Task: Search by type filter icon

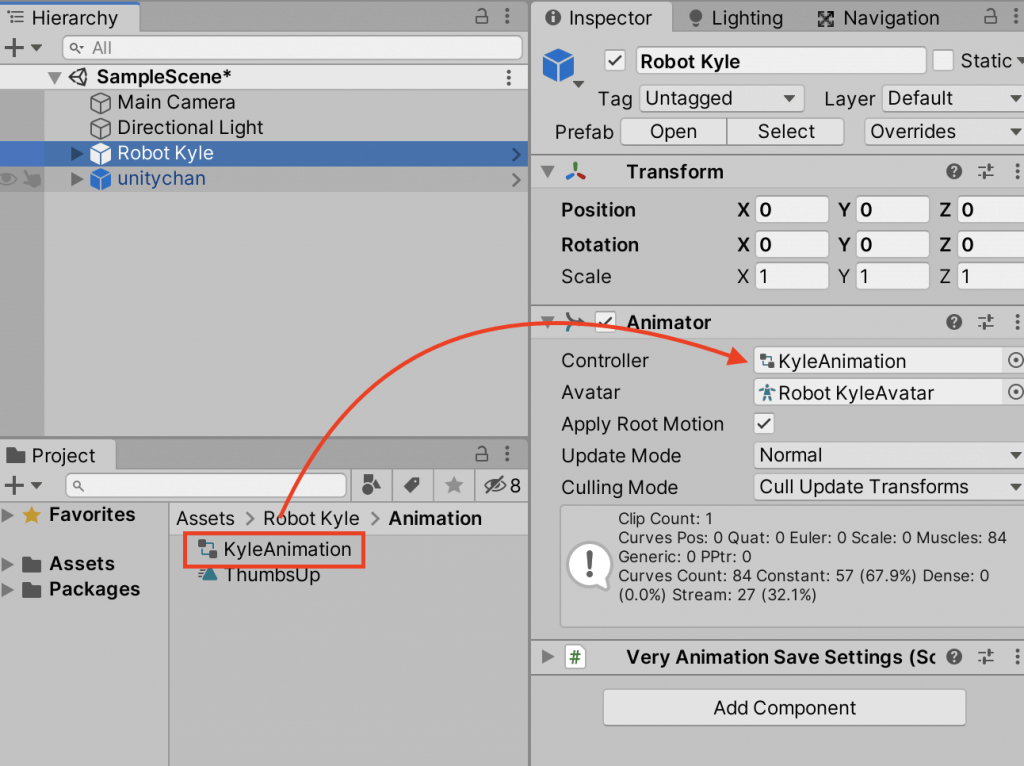Action: [371, 485]
